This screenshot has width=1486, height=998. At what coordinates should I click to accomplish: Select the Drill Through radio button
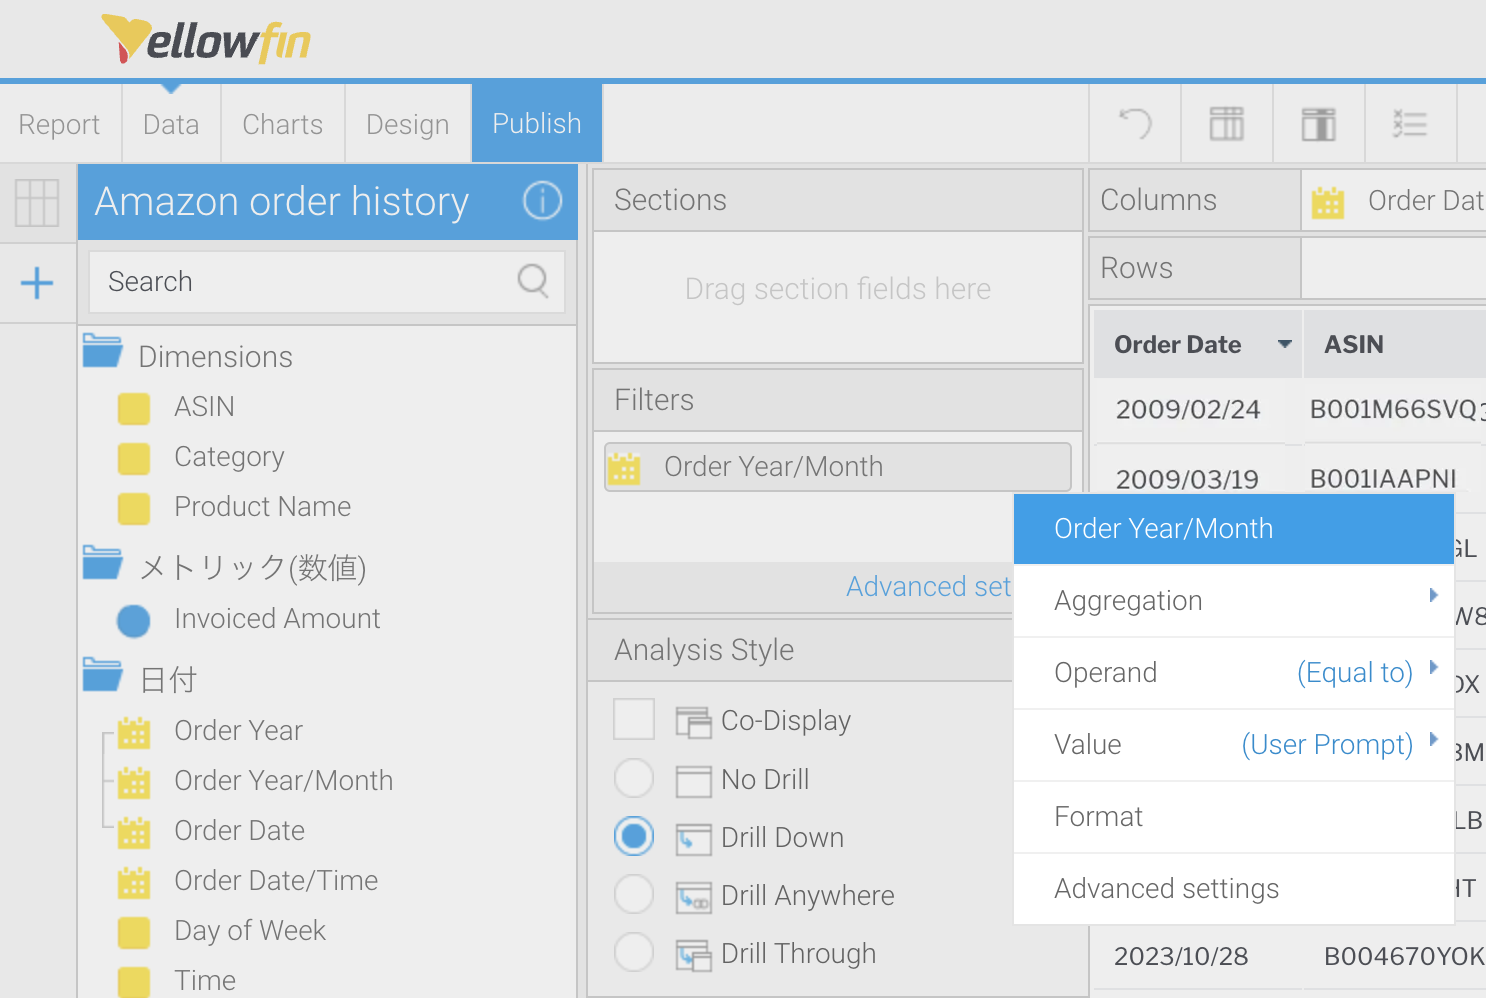click(634, 952)
